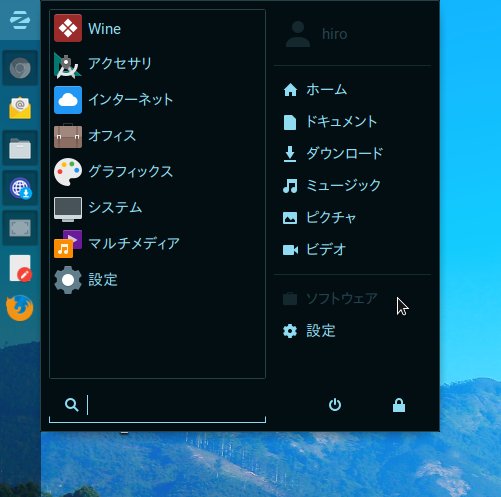Open the Wine category icon
This screenshot has height=497, width=501.
[x=68, y=28]
